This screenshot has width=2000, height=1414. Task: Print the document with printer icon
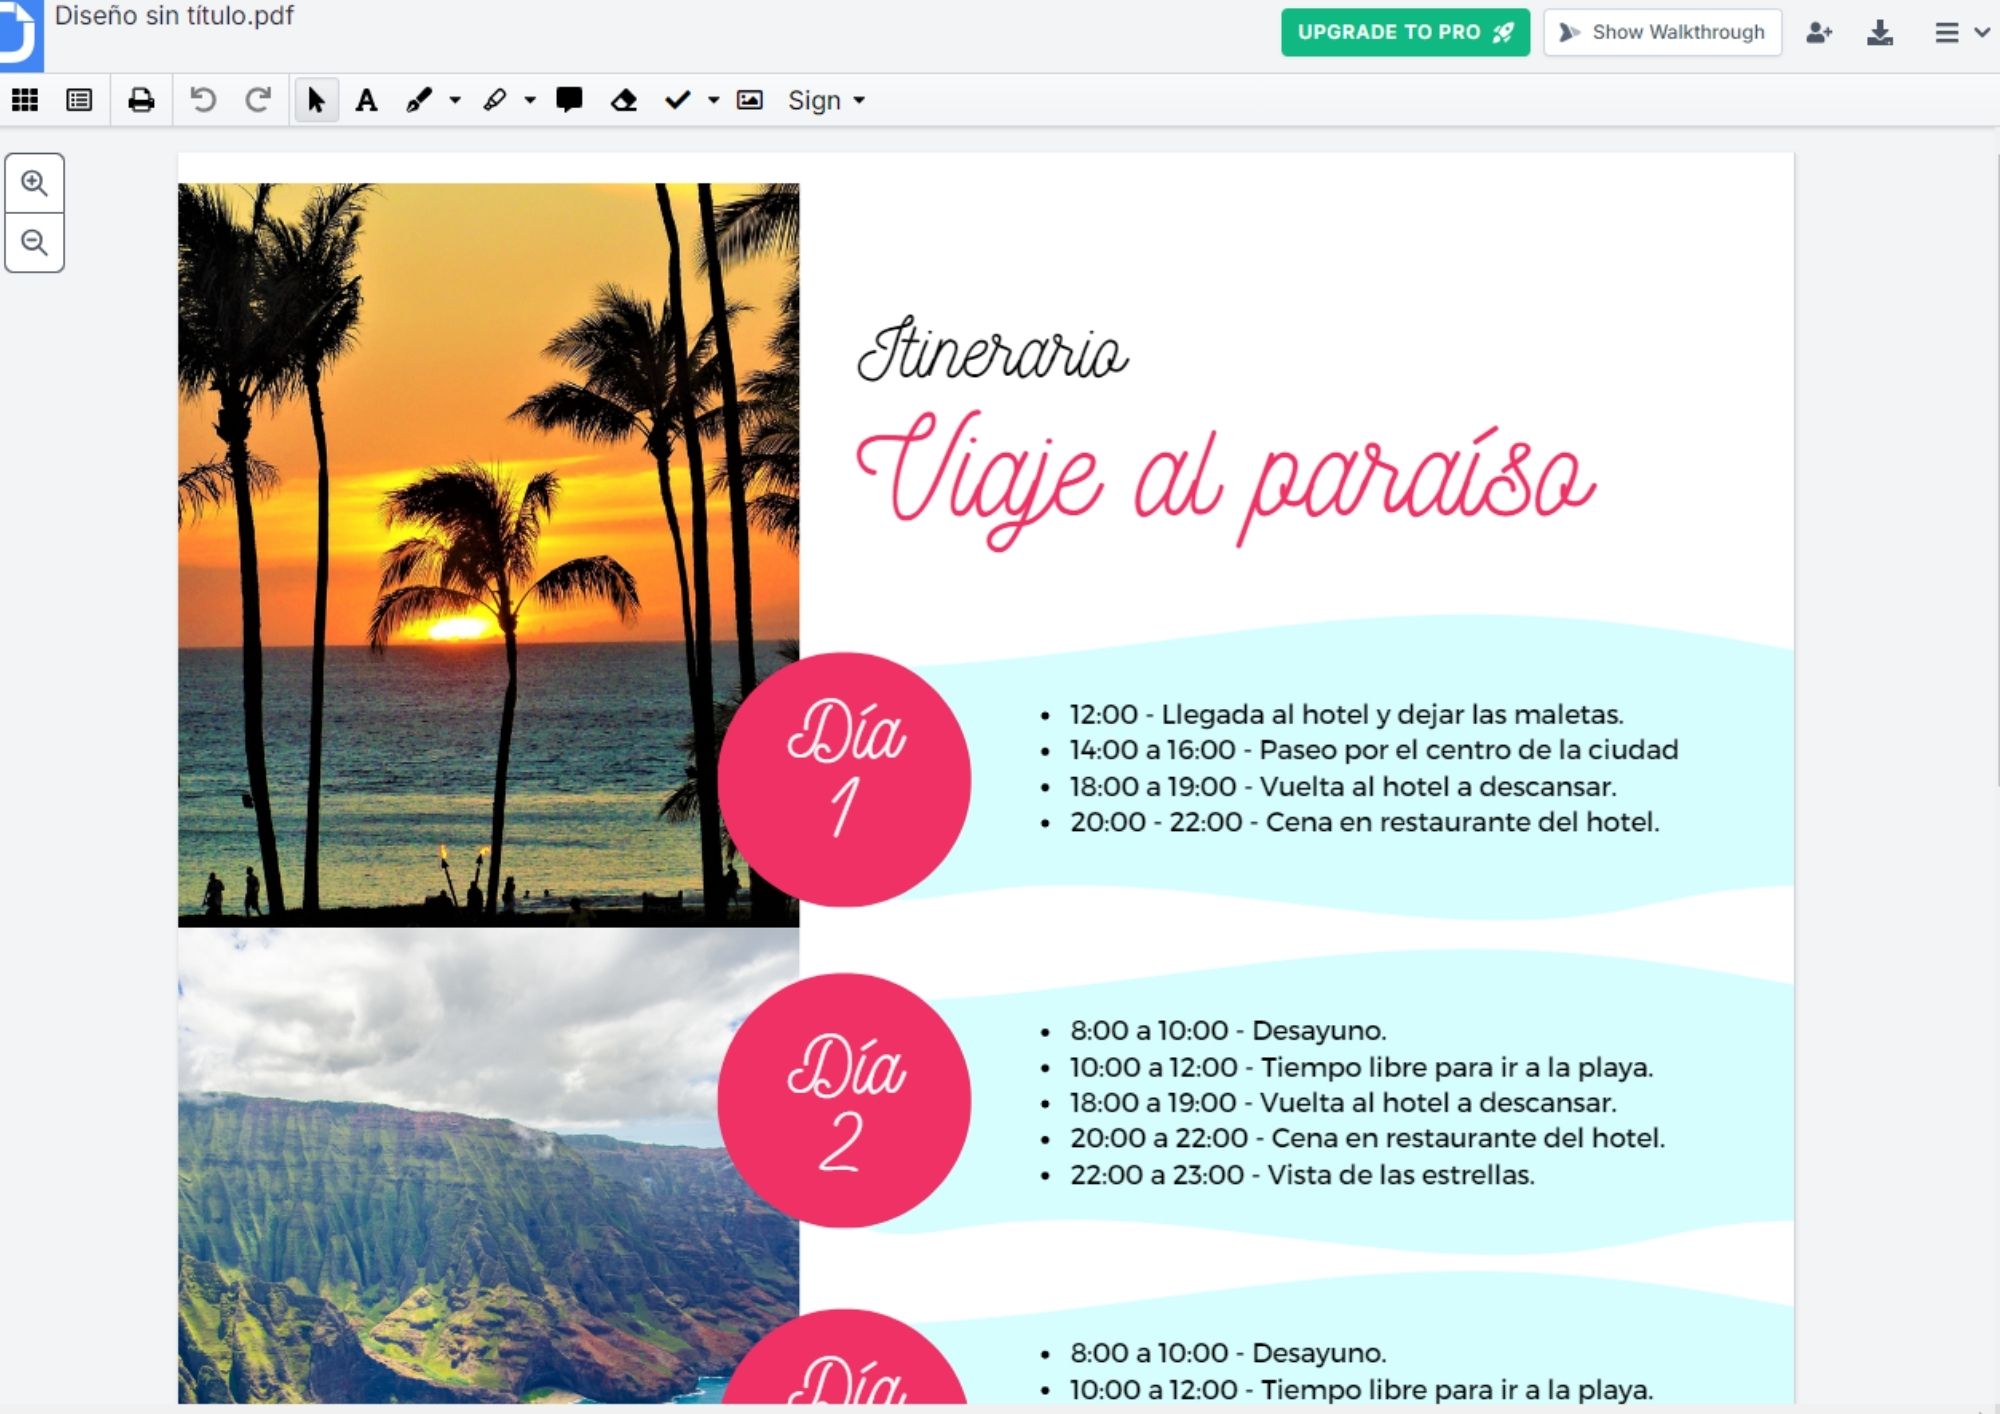[x=141, y=100]
